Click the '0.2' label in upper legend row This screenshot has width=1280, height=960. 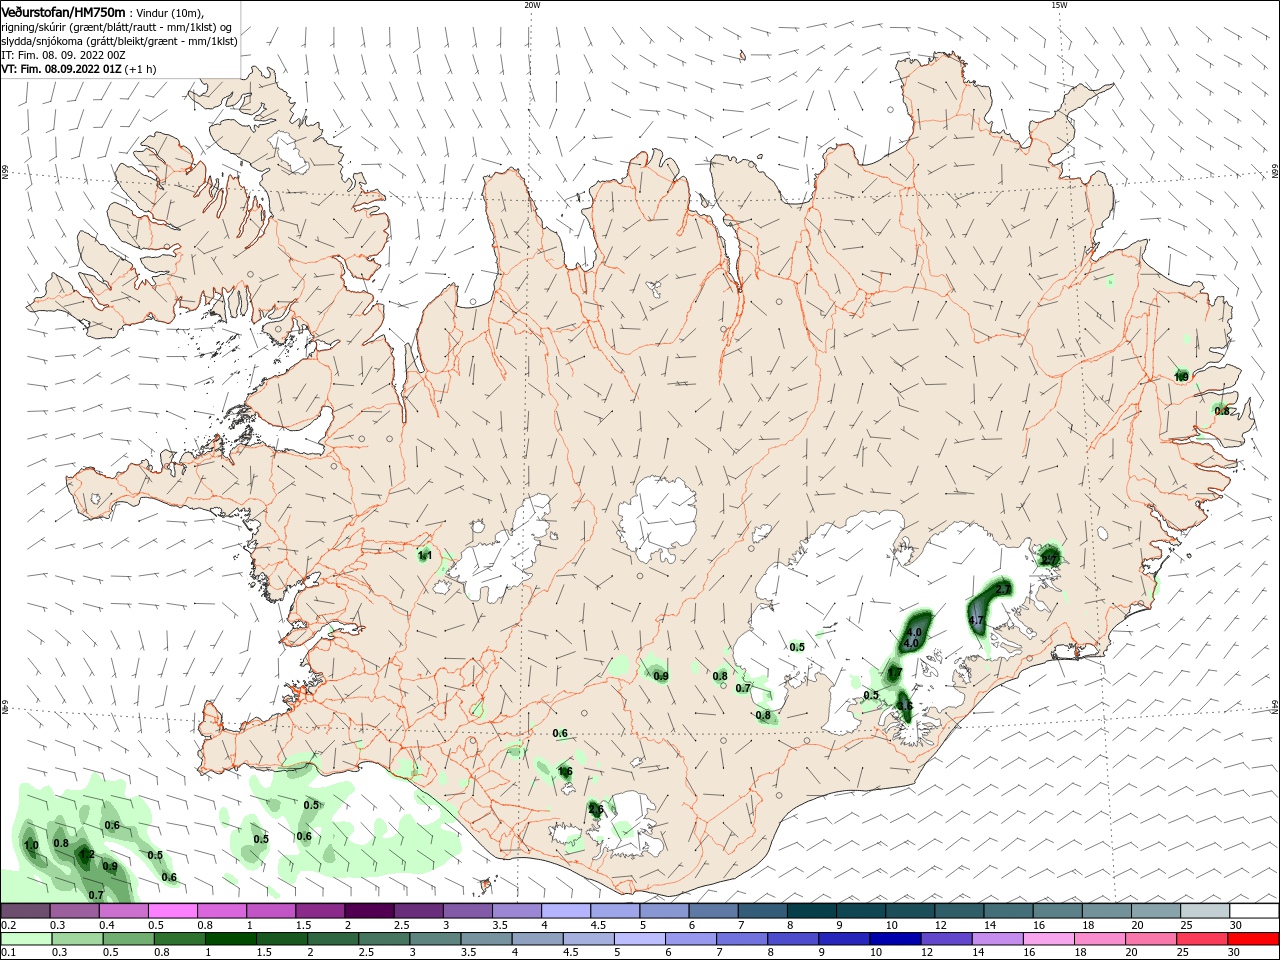click(x=8, y=926)
